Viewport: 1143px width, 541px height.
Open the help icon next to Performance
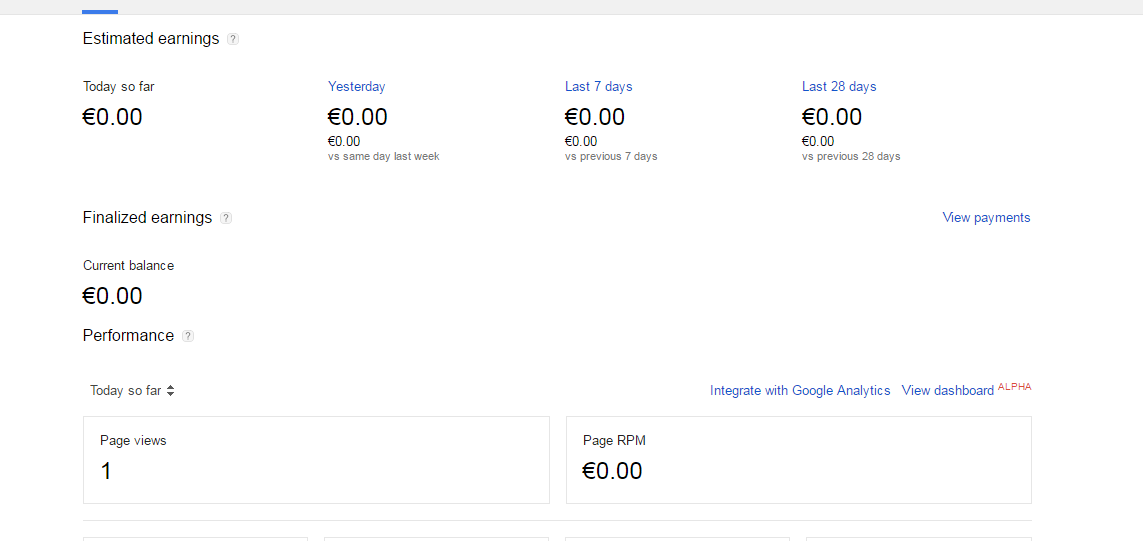tap(188, 336)
